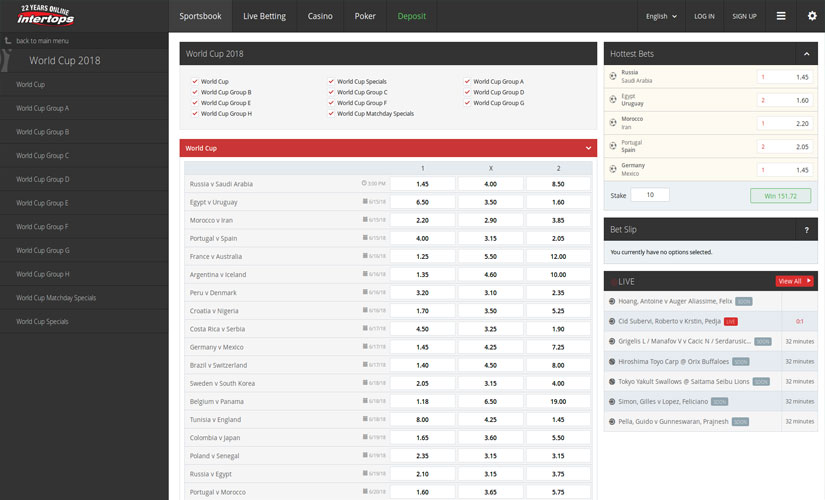Viewport: 825px width, 500px height.
Task: Click sport icon beside Simon, Gilles match
Action: (x=612, y=402)
